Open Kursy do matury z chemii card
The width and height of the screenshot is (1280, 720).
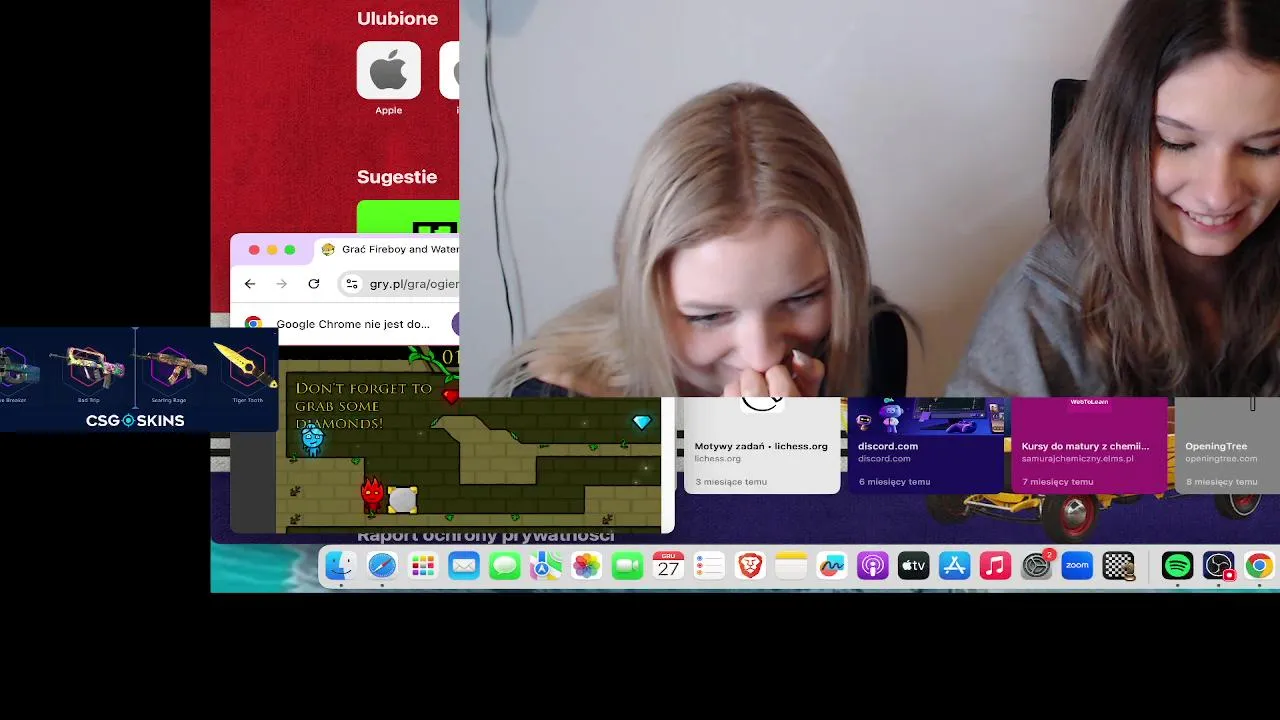click(x=1089, y=445)
